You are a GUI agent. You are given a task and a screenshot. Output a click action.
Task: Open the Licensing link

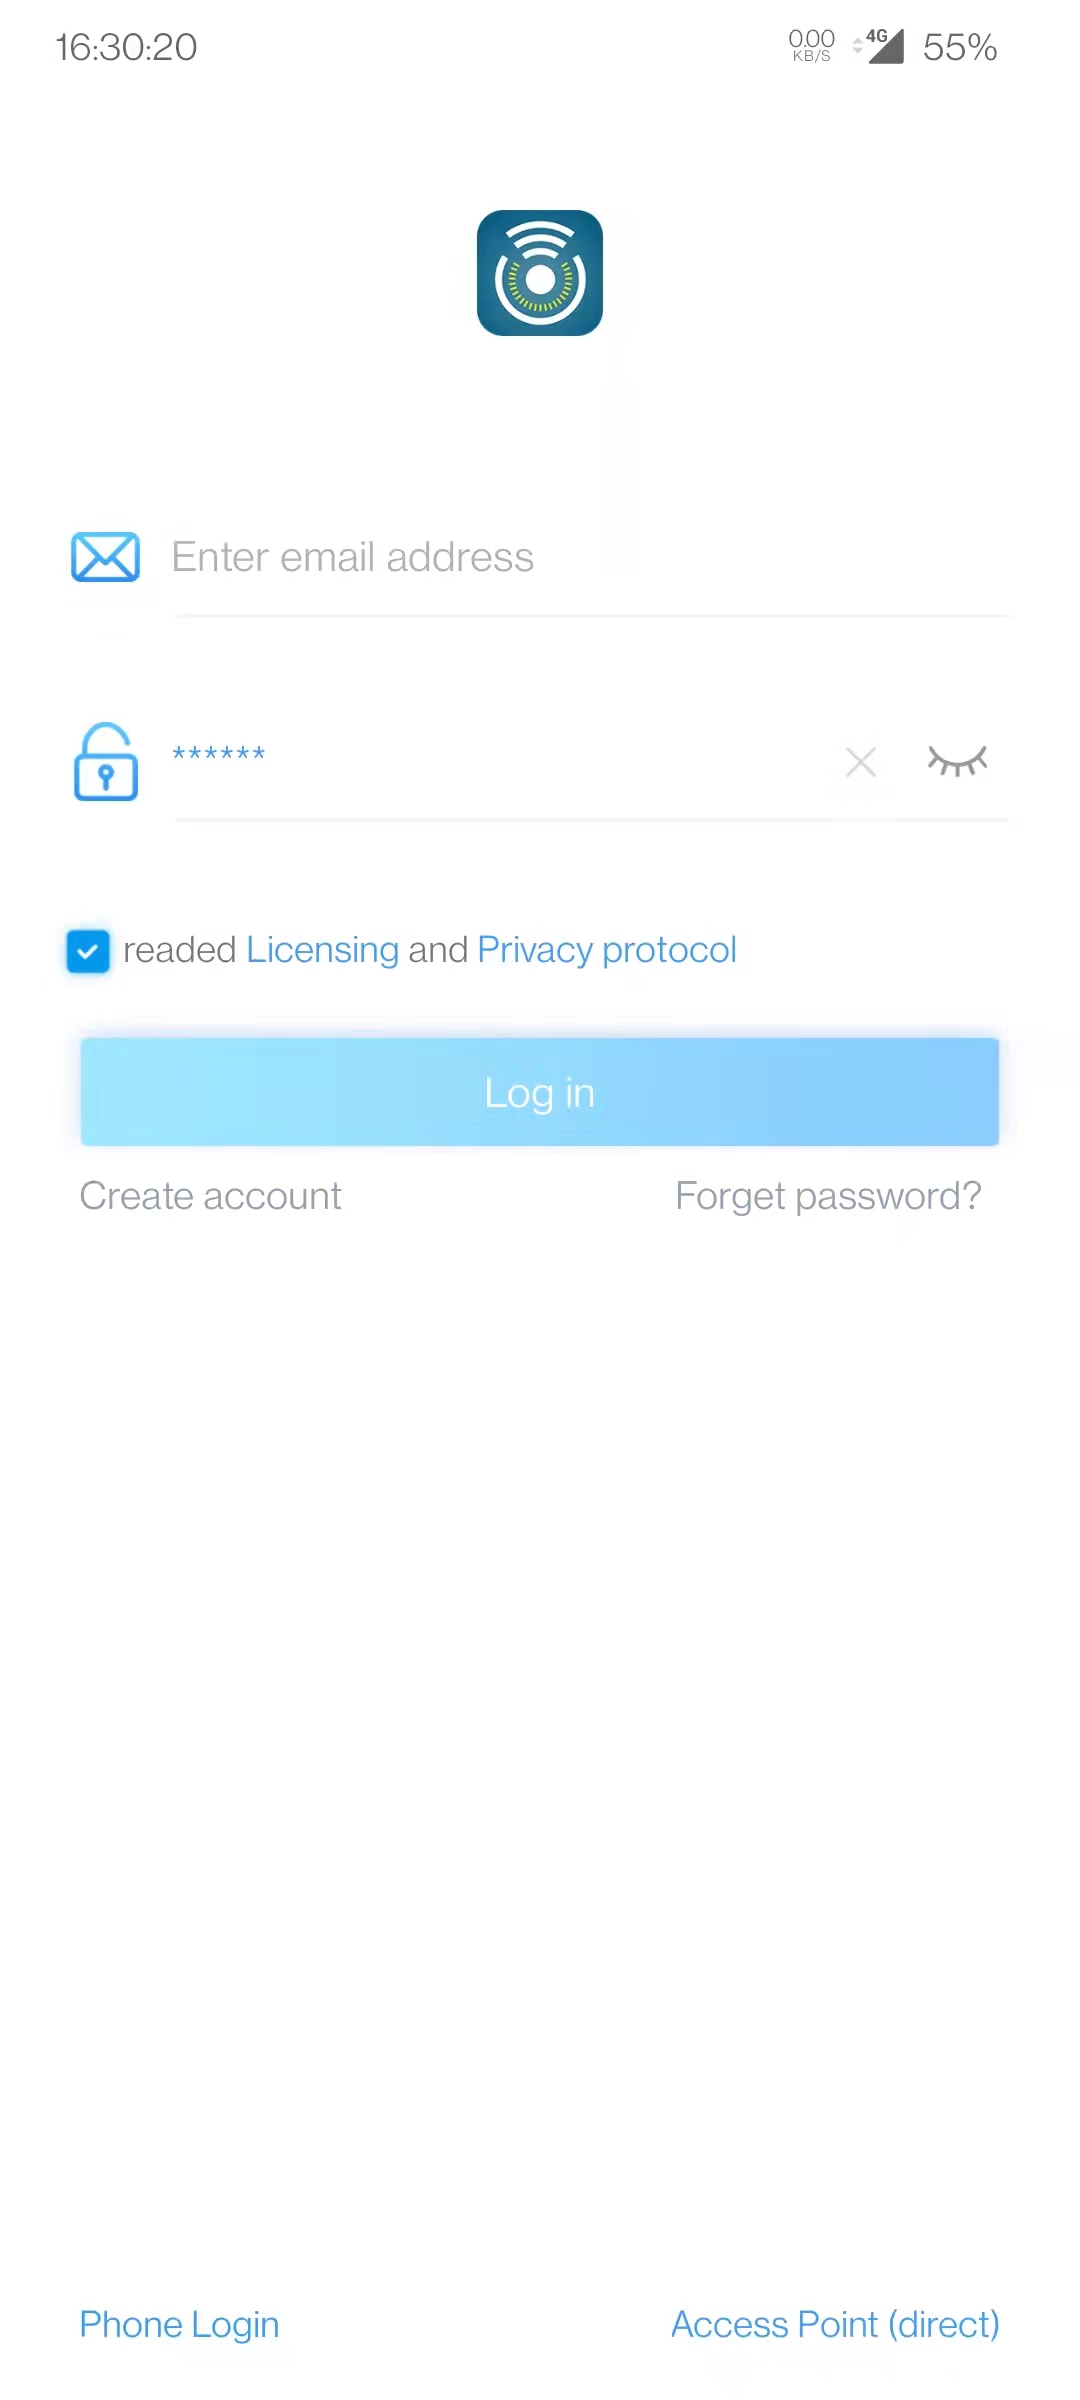(322, 950)
